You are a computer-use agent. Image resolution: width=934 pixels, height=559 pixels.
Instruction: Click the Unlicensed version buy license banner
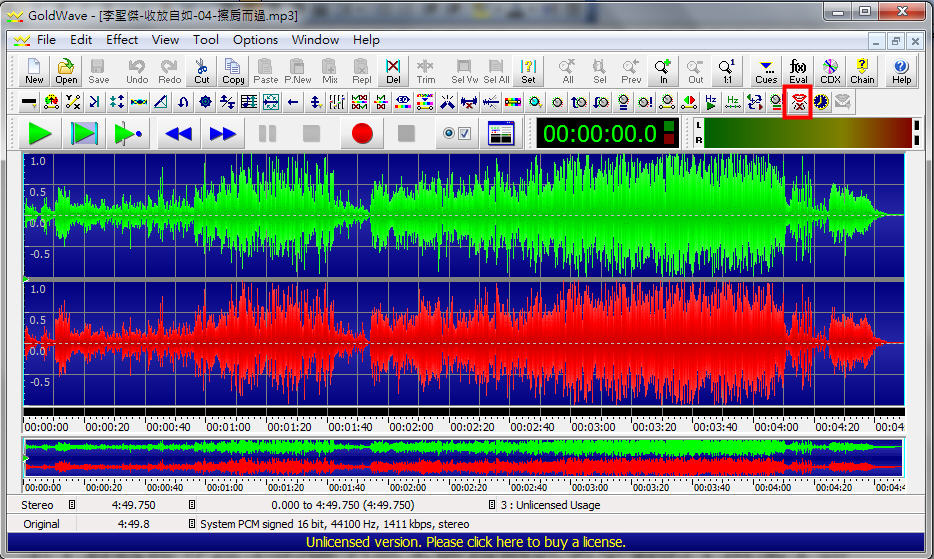click(466, 542)
